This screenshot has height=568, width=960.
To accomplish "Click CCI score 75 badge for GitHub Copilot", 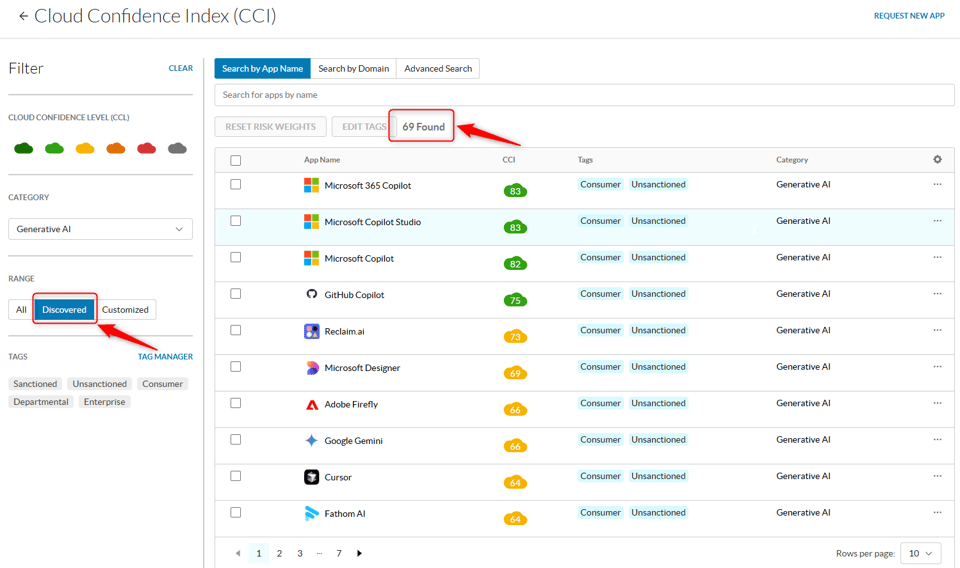I will pos(515,300).
